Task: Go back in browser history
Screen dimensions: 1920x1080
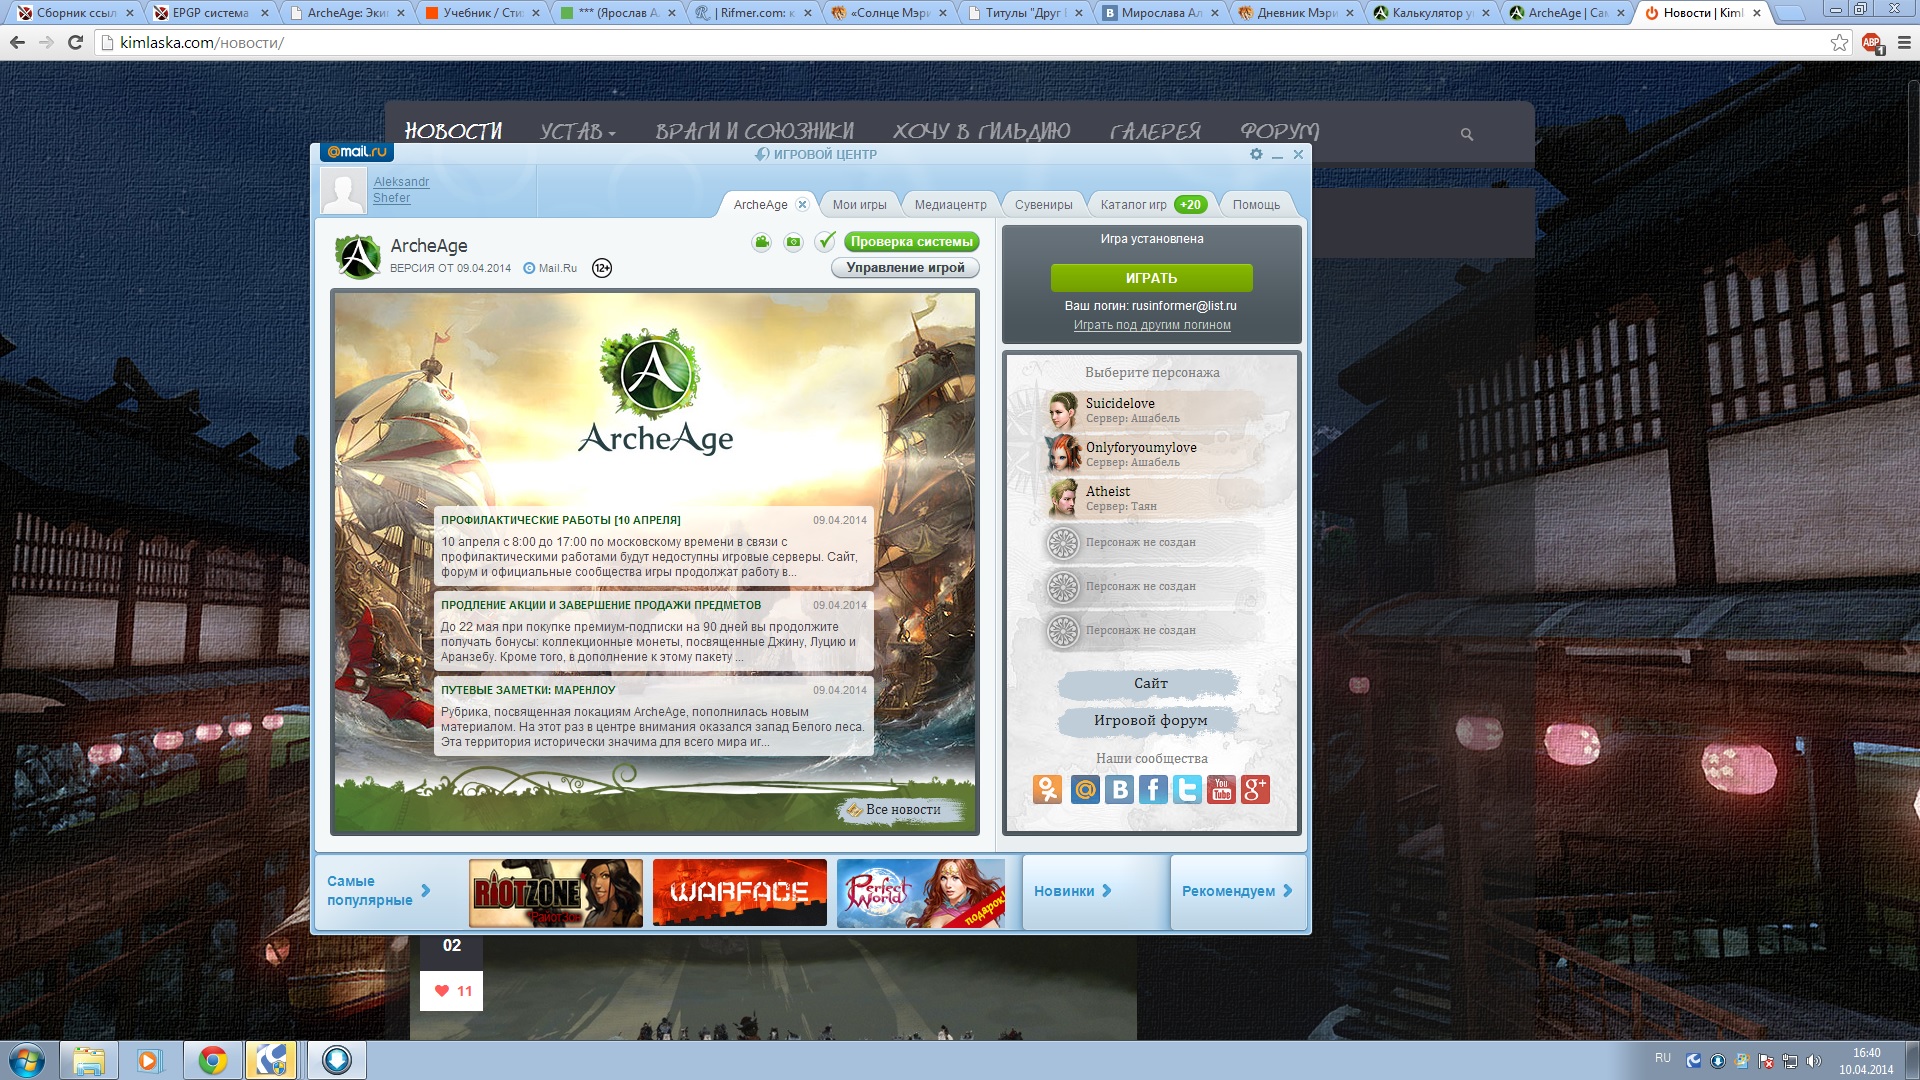Action: click(x=17, y=43)
